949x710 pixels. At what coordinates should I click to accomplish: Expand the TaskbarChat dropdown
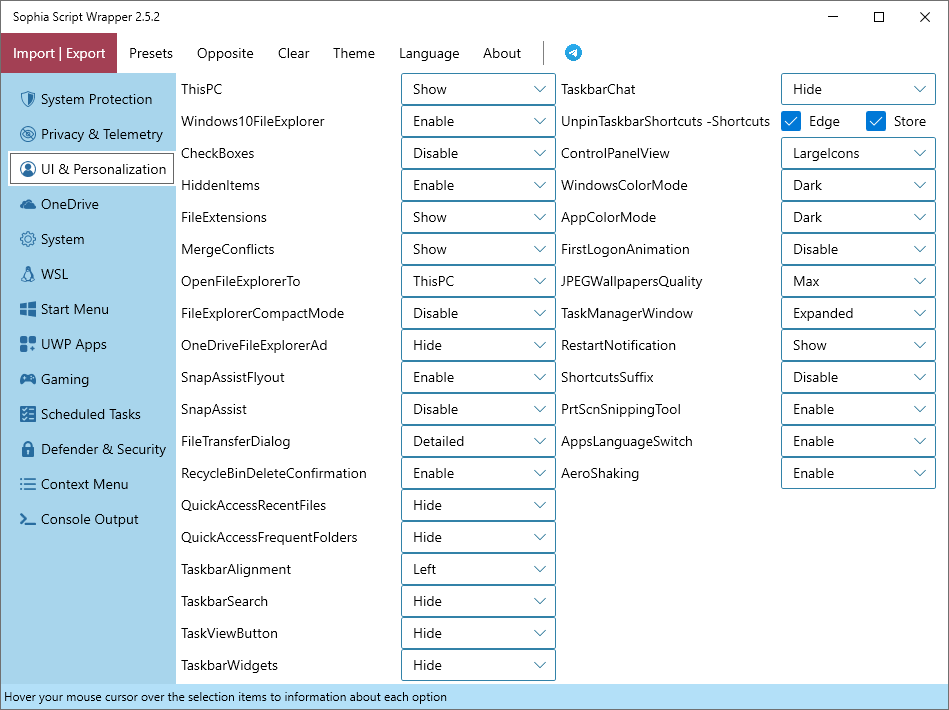coord(858,89)
